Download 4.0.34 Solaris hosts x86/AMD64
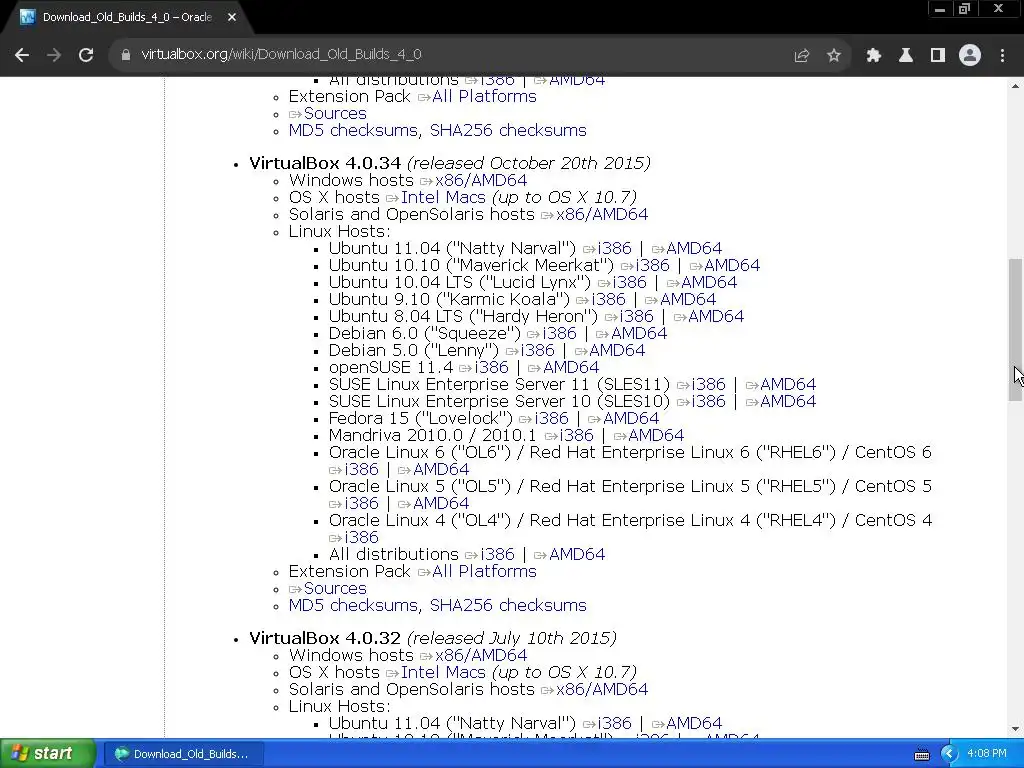This screenshot has height=768, width=1024. pyautogui.click(x=602, y=214)
